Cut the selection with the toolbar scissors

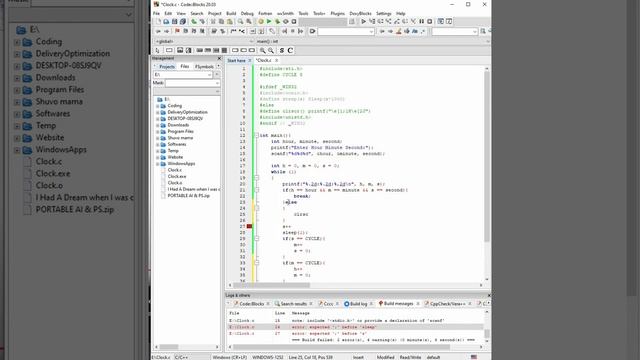click(x=213, y=22)
